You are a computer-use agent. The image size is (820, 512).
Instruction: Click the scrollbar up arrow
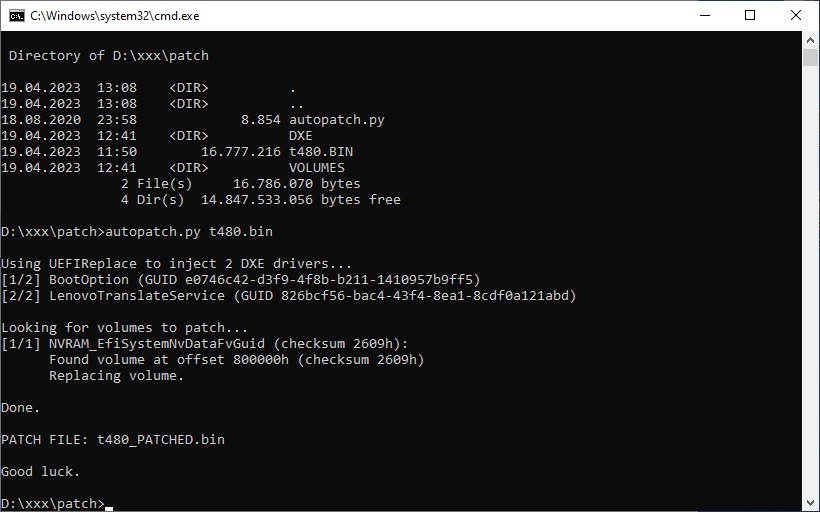pos(811,40)
